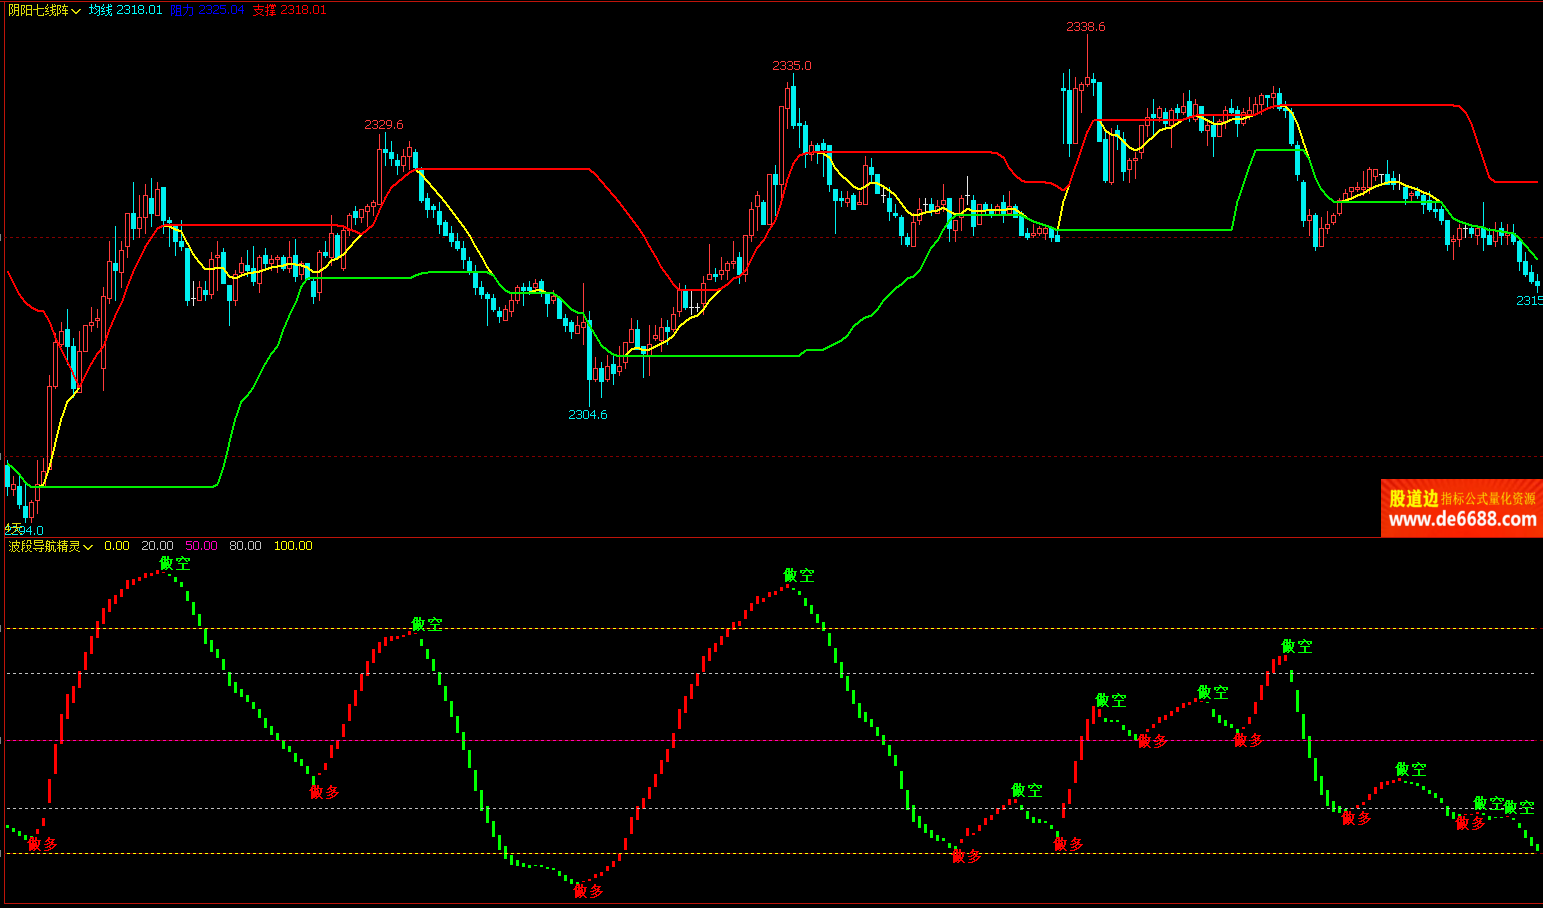Click the red 支撑 2318.01 label
Image resolution: width=1543 pixels, height=908 pixels.
point(289,10)
